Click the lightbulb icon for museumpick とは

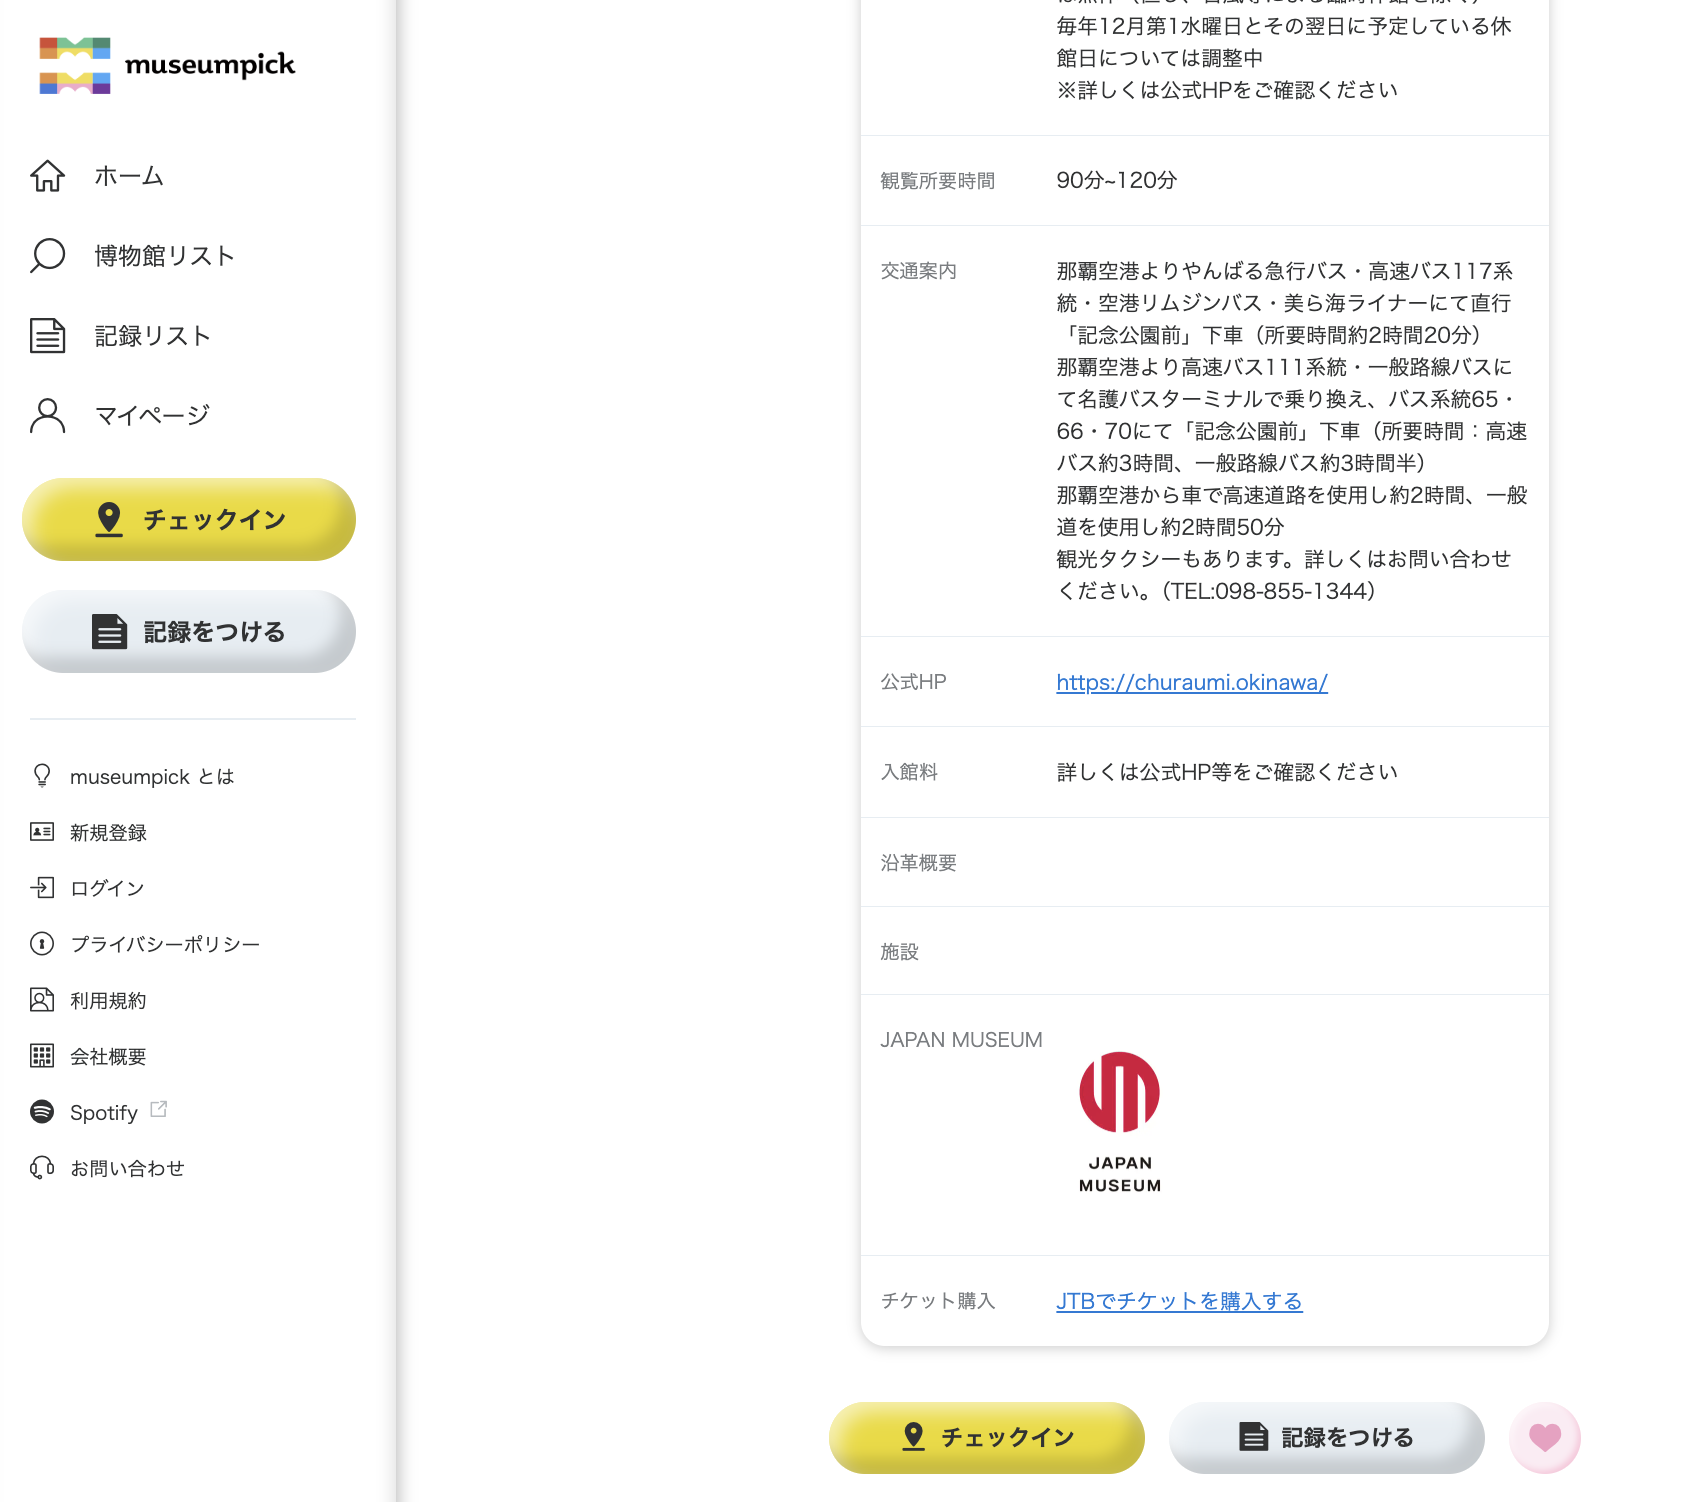point(42,776)
